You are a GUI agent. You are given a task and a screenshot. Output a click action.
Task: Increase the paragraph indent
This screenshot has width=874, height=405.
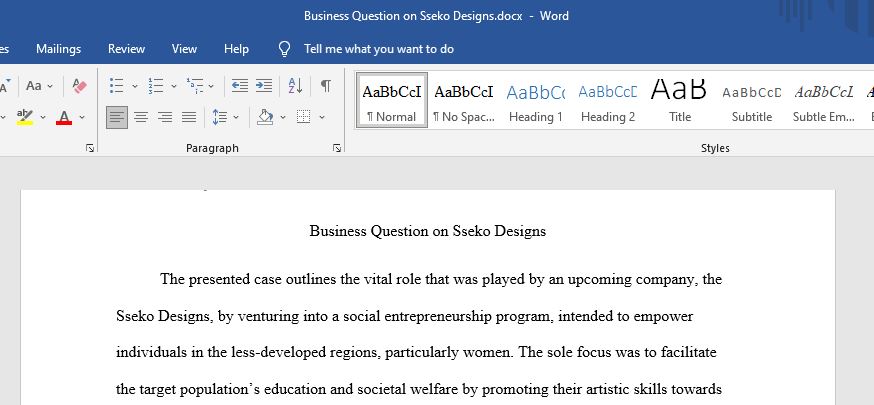[x=264, y=86]
